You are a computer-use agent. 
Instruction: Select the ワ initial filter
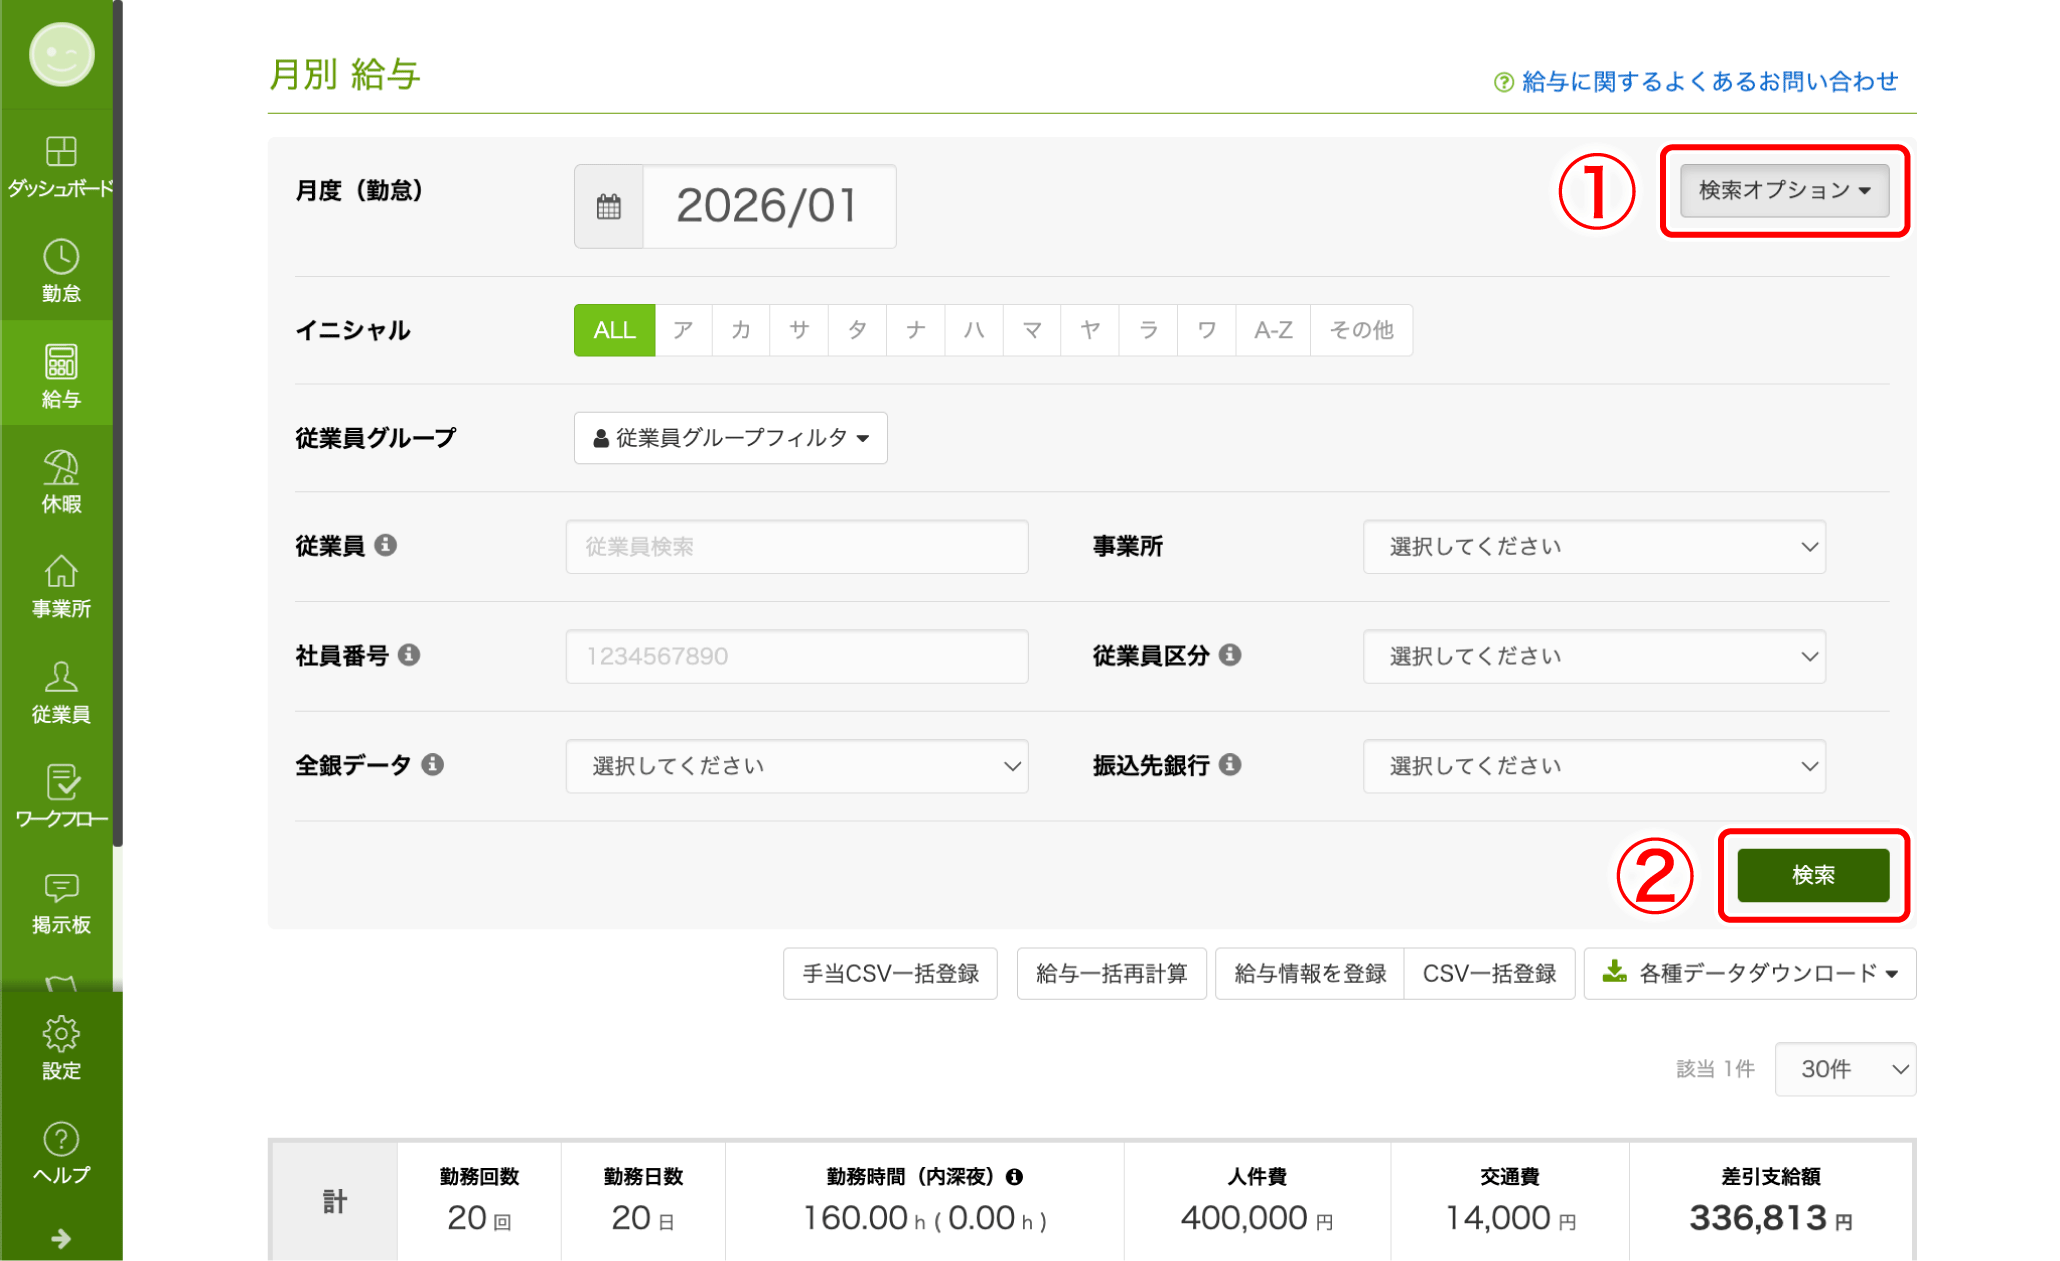coord(1207,330)
